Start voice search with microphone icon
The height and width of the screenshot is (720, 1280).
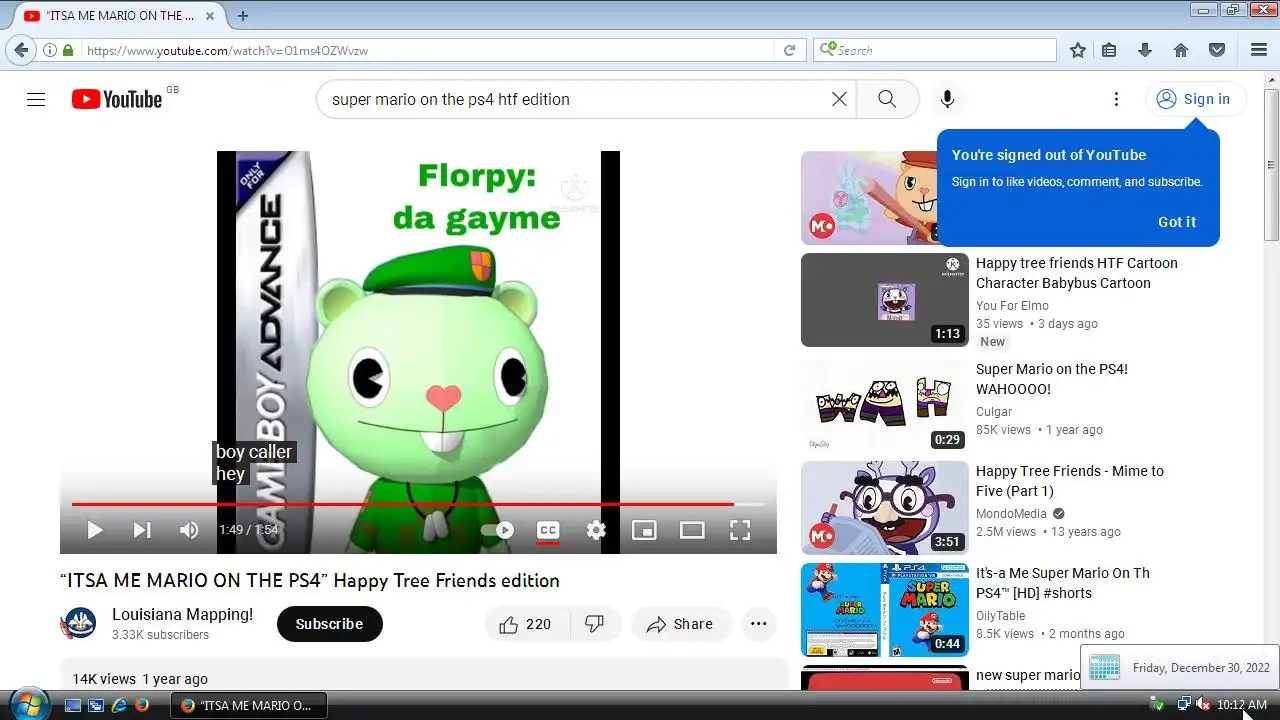pos(947,99)
